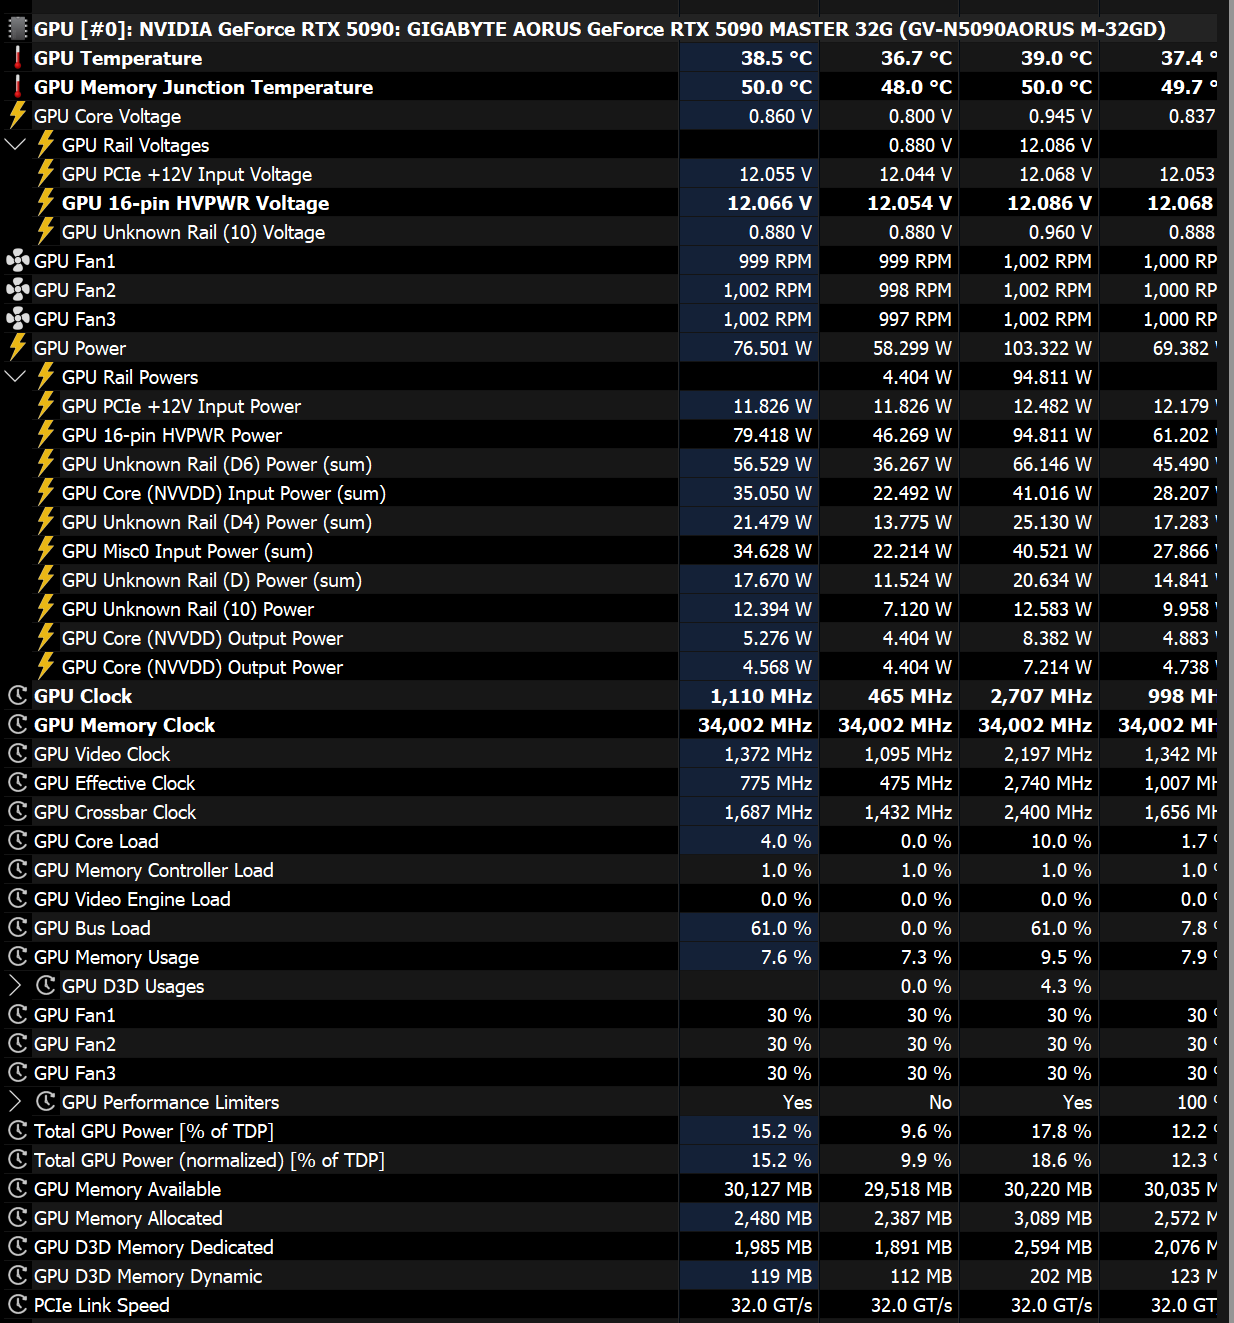Click lightning bolt icon beside GPU Core Voltage
Image resolution: width=1234 pixels, height=1323 pixels.
click(x=17, y=116)
